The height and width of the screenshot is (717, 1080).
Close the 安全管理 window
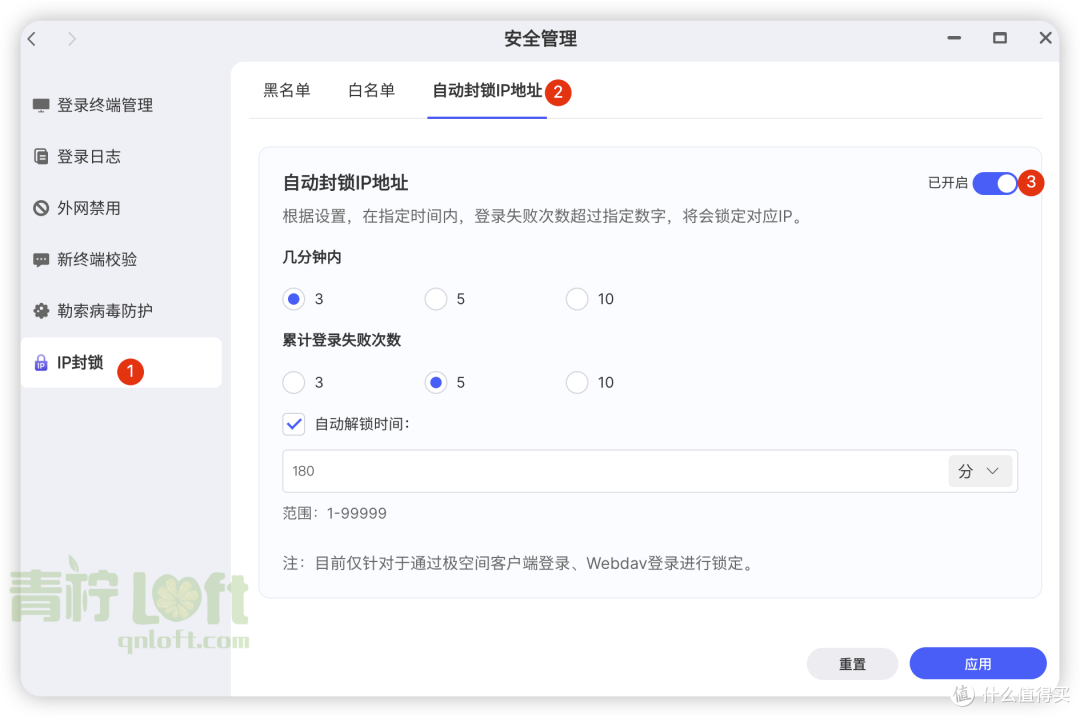pyautogui.click(x=1046, y=38)
